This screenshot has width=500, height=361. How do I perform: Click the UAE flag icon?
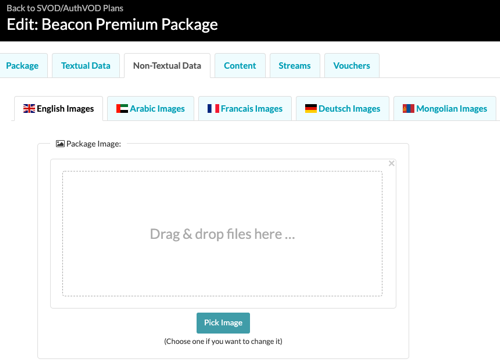[122, 109]
